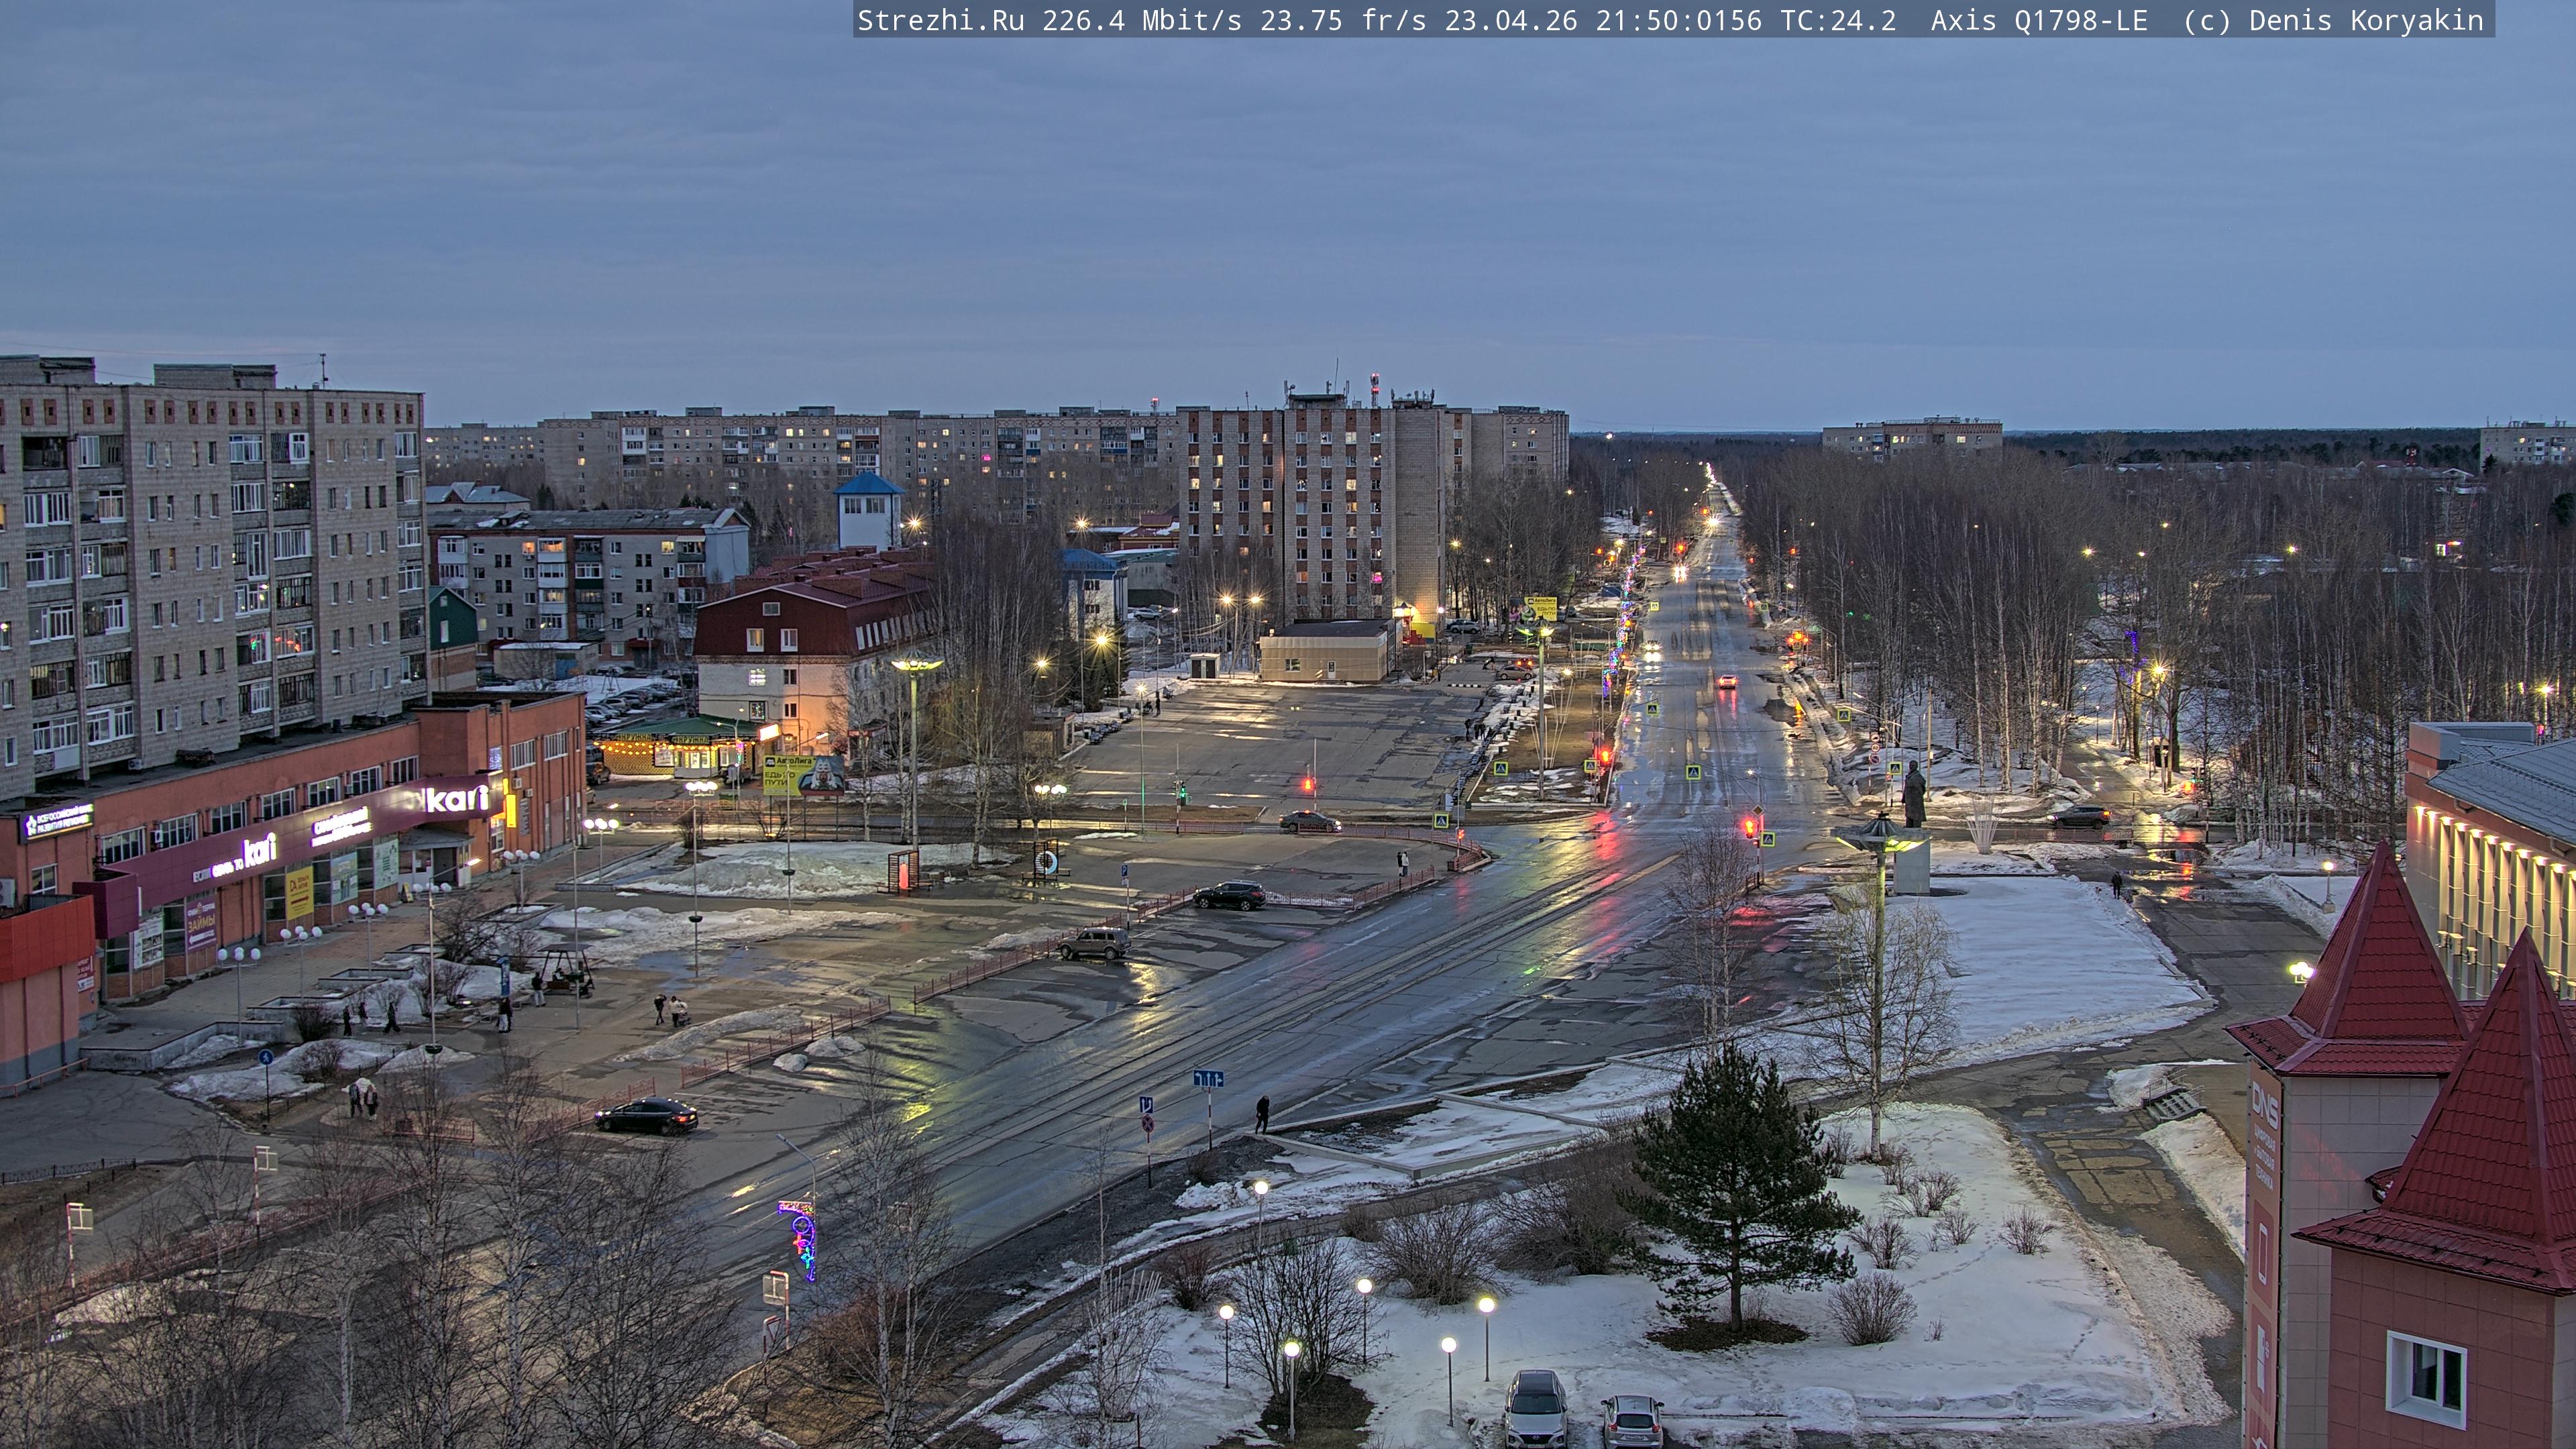Click the blue lane-direction arrows road sign
Image resolution: width=2576 pixels, height=1449 pixels.
1208,1078
